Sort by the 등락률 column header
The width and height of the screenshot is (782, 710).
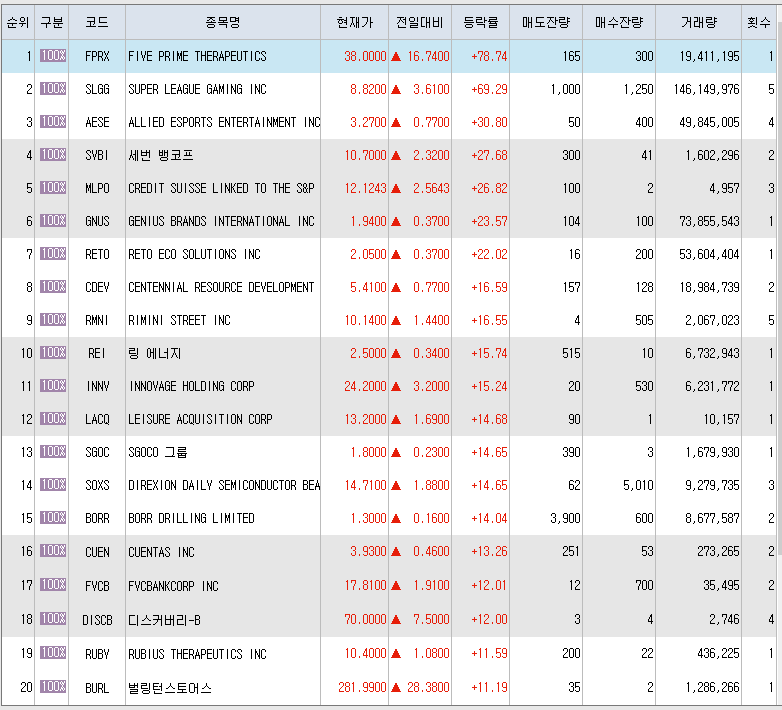[481, 22]
